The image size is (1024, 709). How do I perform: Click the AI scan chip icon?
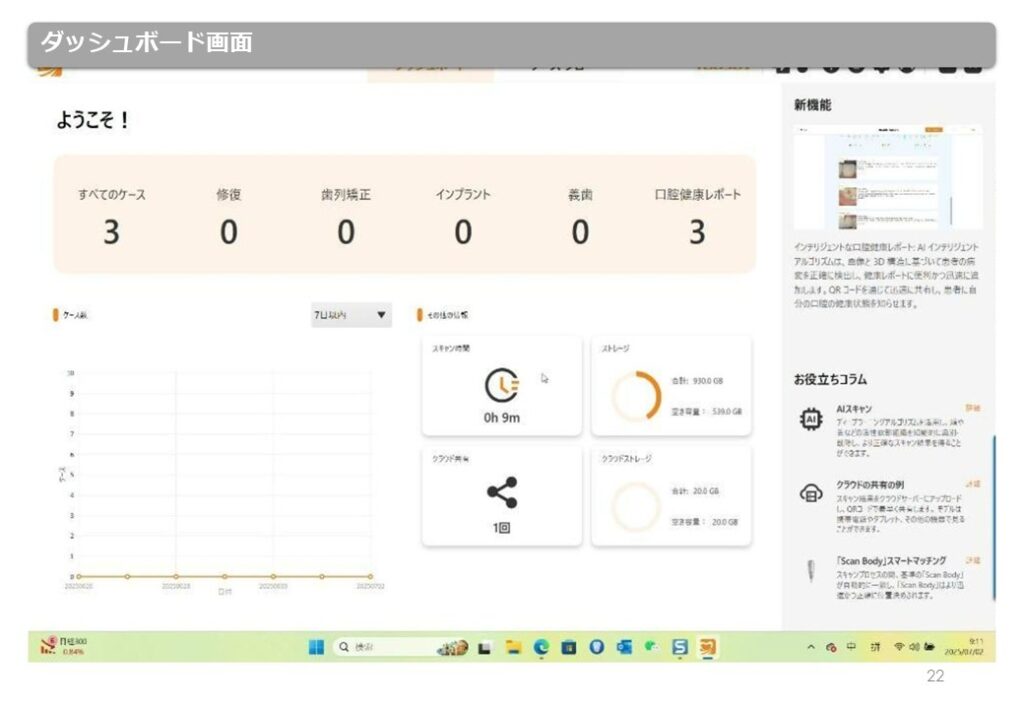[811, 420]
